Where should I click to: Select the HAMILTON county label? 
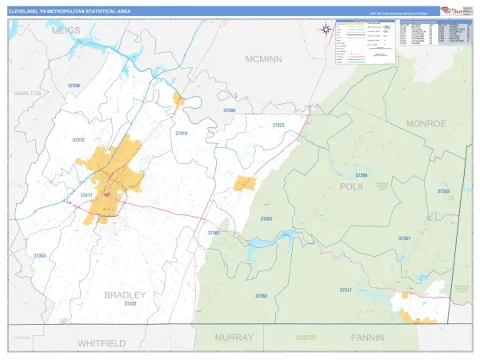[27, 93]
